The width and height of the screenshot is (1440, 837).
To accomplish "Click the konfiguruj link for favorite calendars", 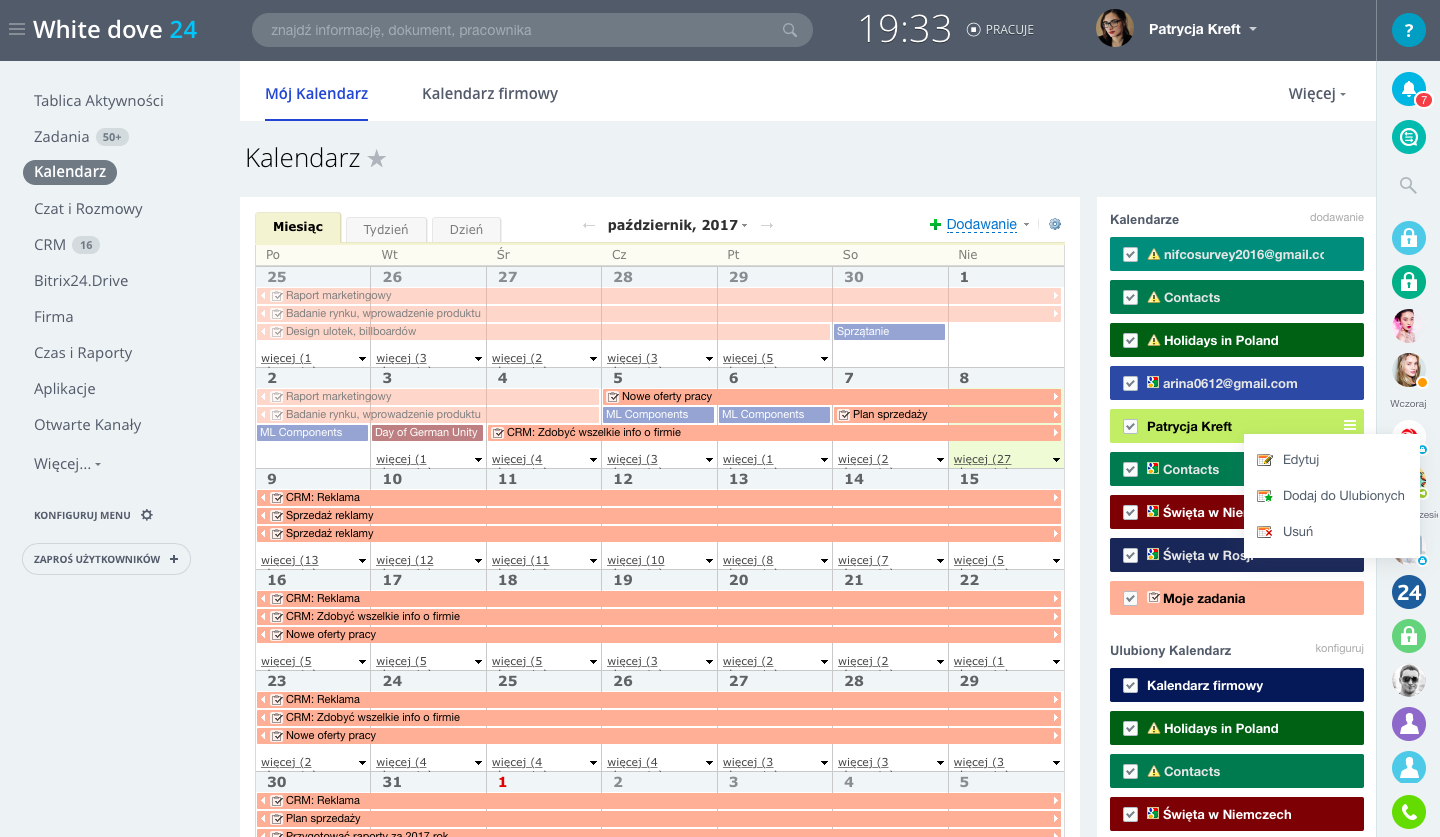I will click(1339, 649).
